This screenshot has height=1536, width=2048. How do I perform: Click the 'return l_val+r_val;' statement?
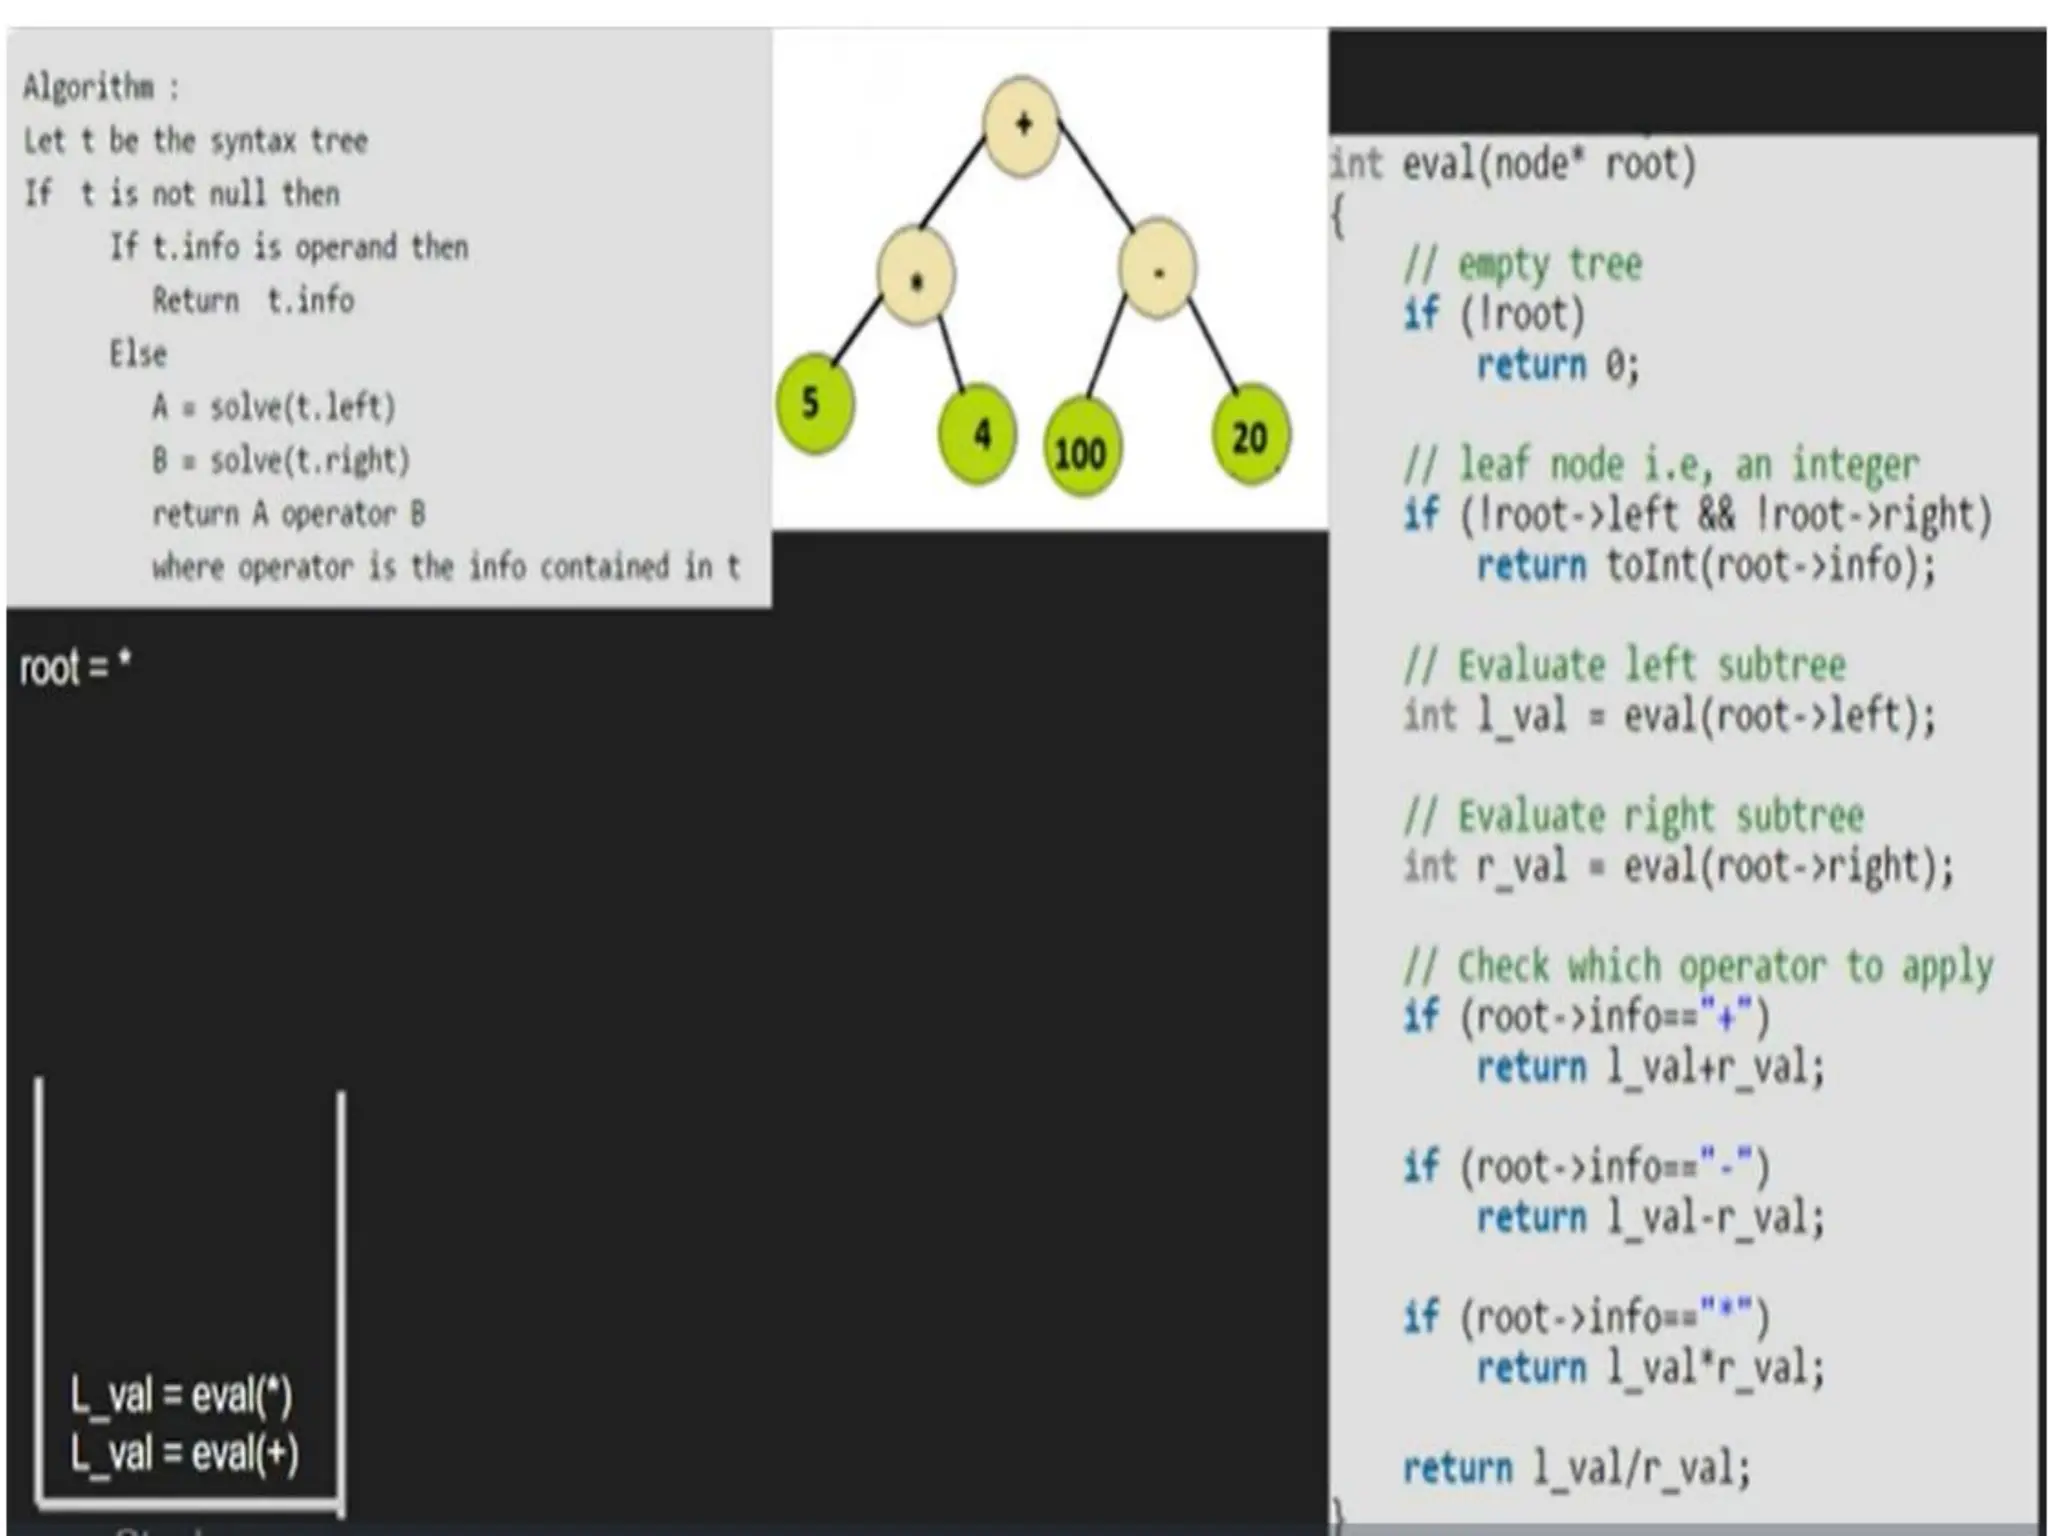(1650, 1067)
